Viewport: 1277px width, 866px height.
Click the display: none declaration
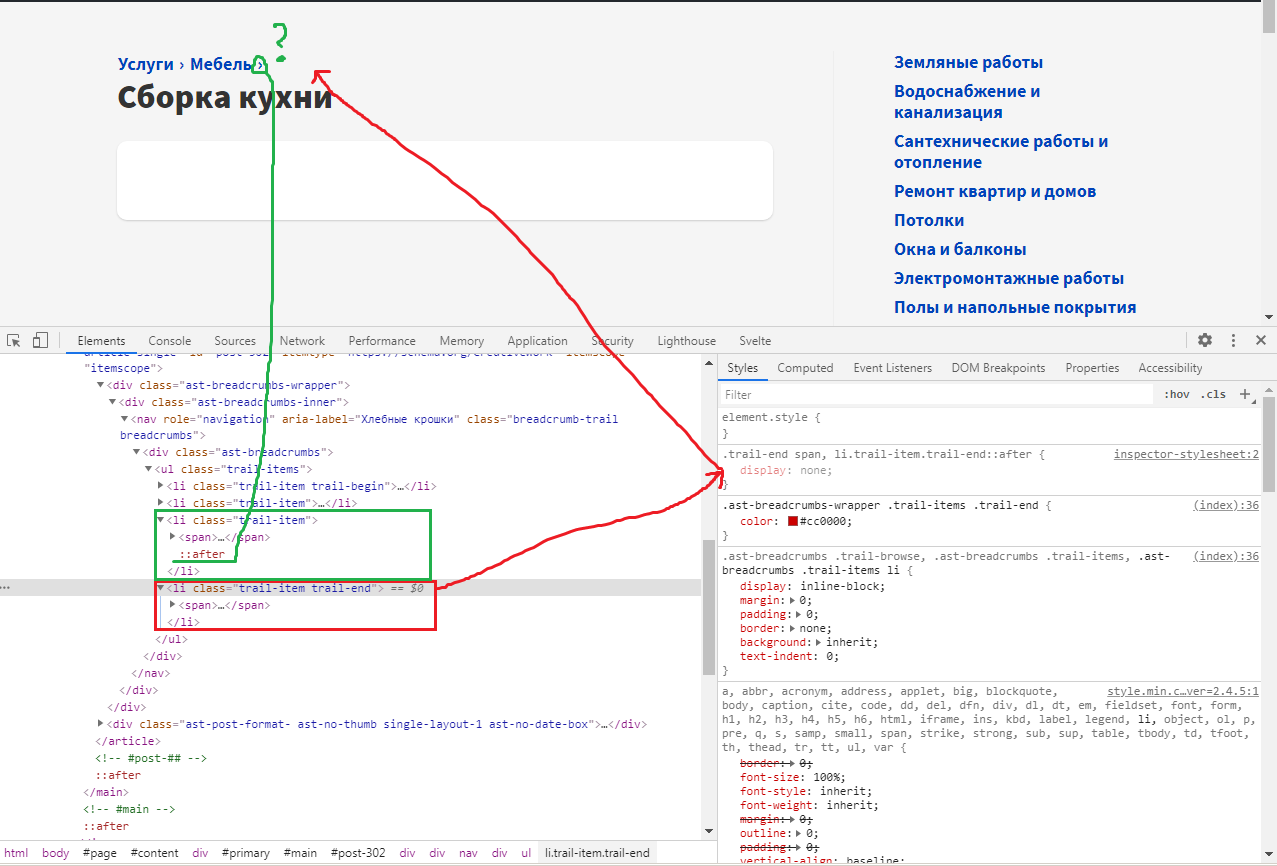point(785,470)
